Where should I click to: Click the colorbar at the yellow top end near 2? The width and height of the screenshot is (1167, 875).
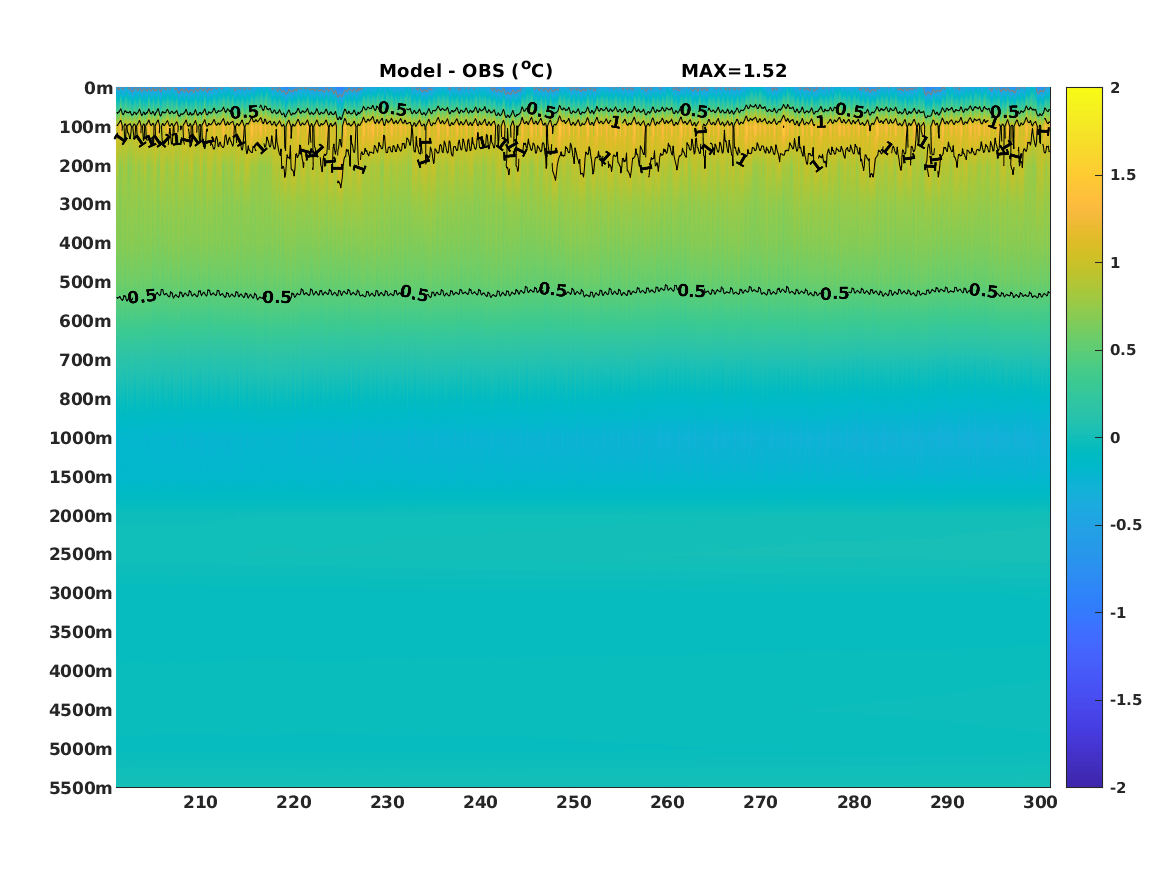(x=1084, y=92)
